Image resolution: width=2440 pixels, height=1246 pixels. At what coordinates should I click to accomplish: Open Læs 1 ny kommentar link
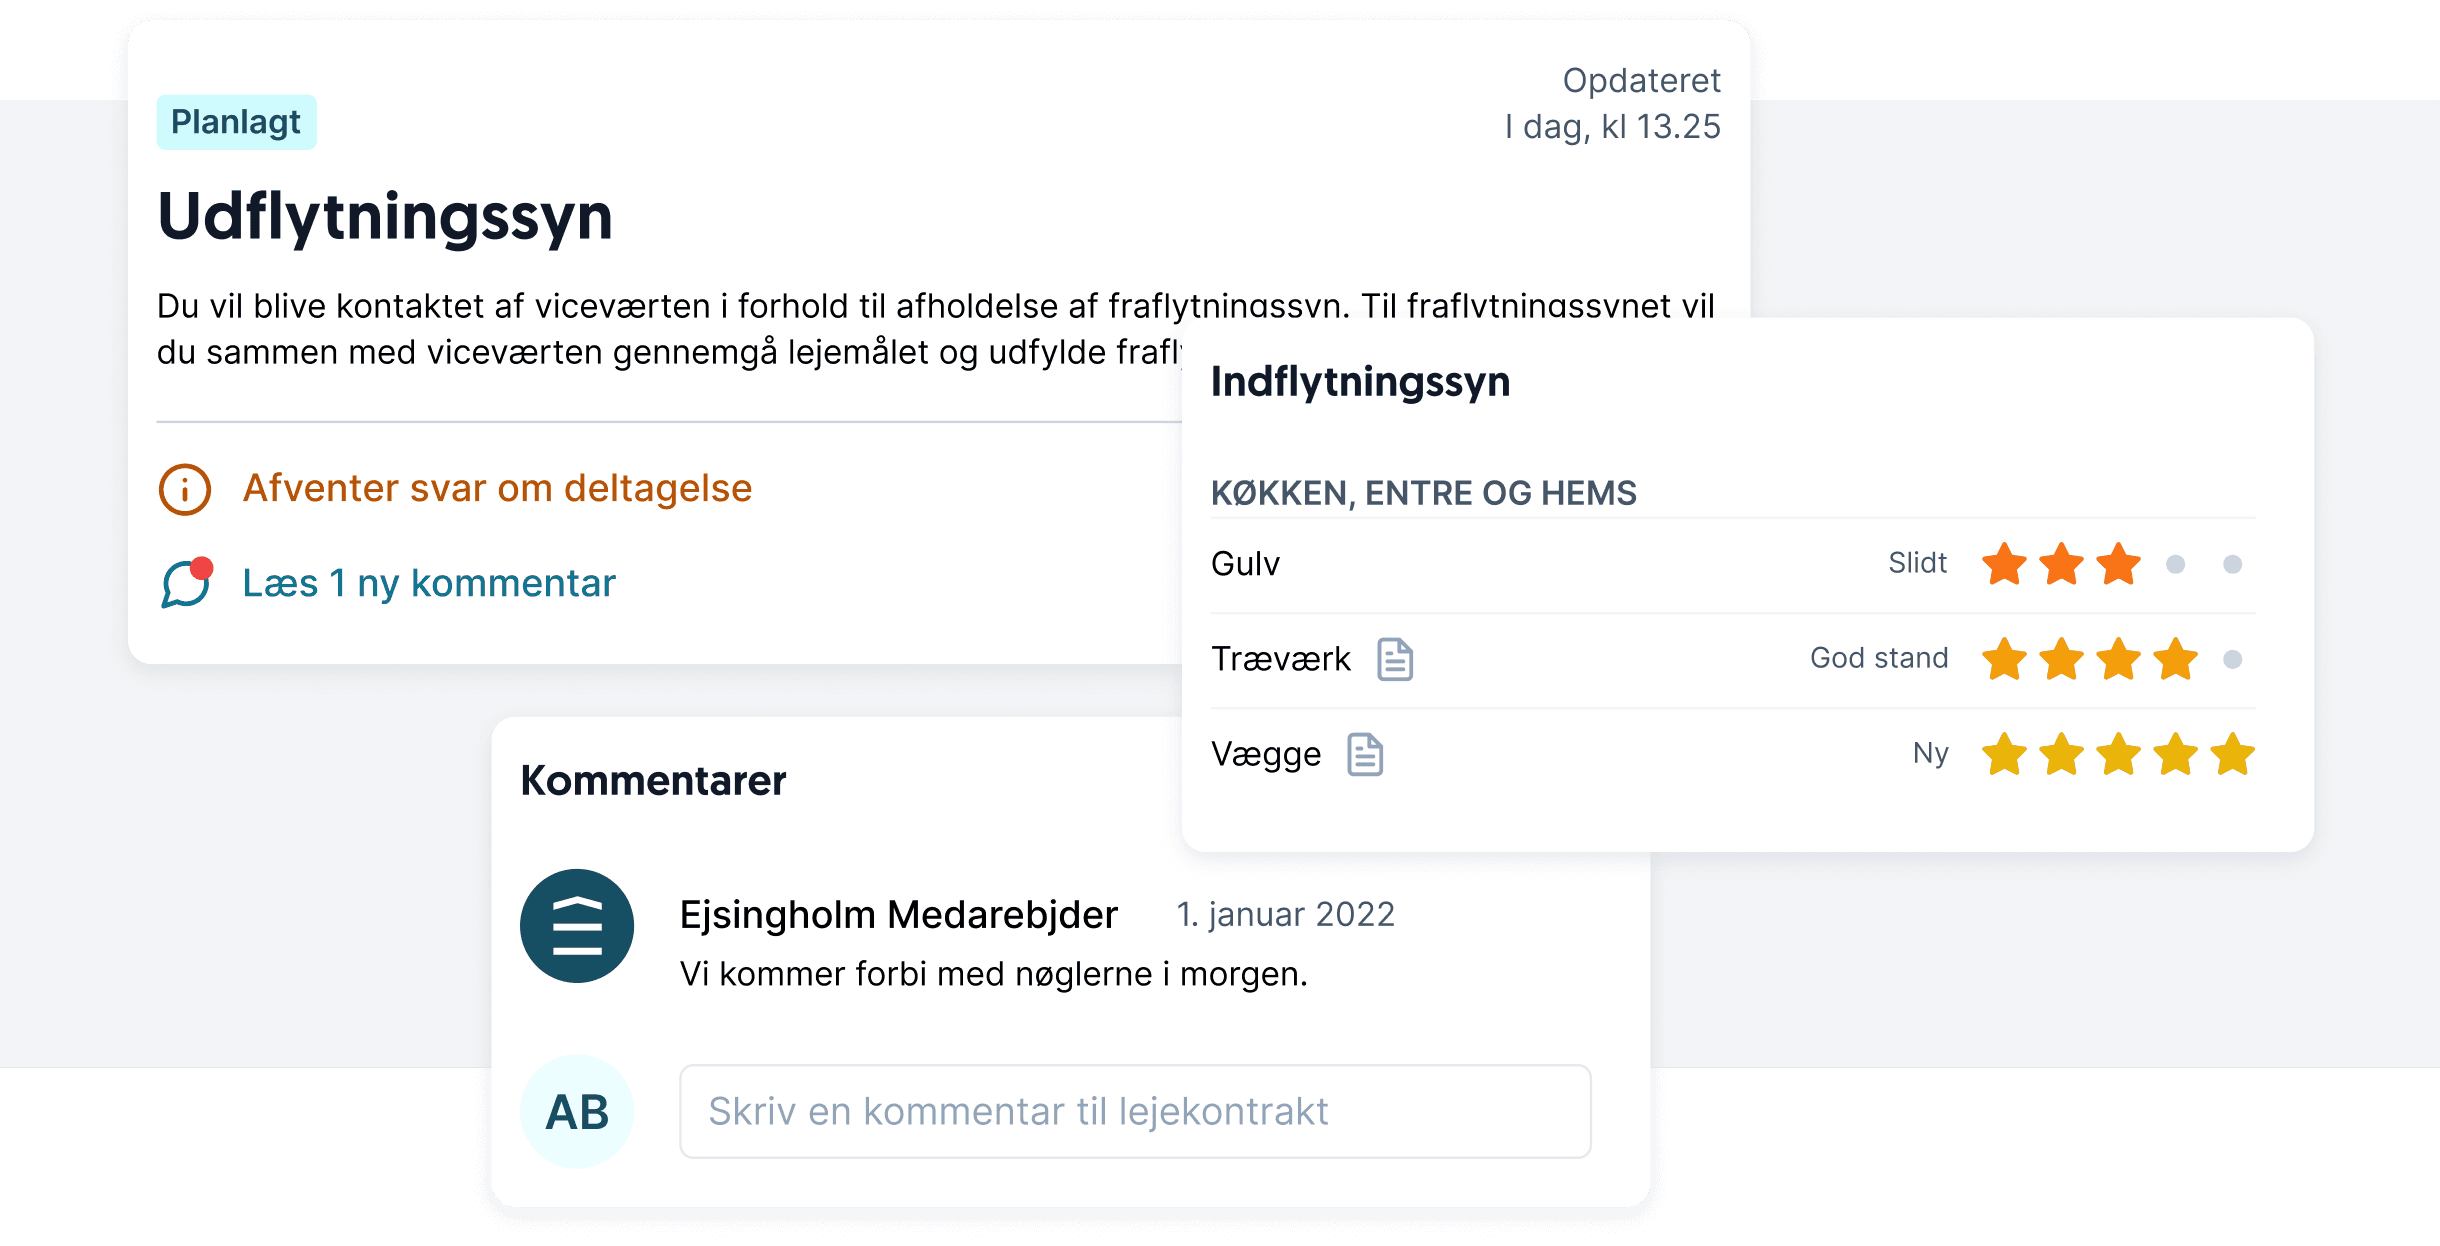coord(428,583)
